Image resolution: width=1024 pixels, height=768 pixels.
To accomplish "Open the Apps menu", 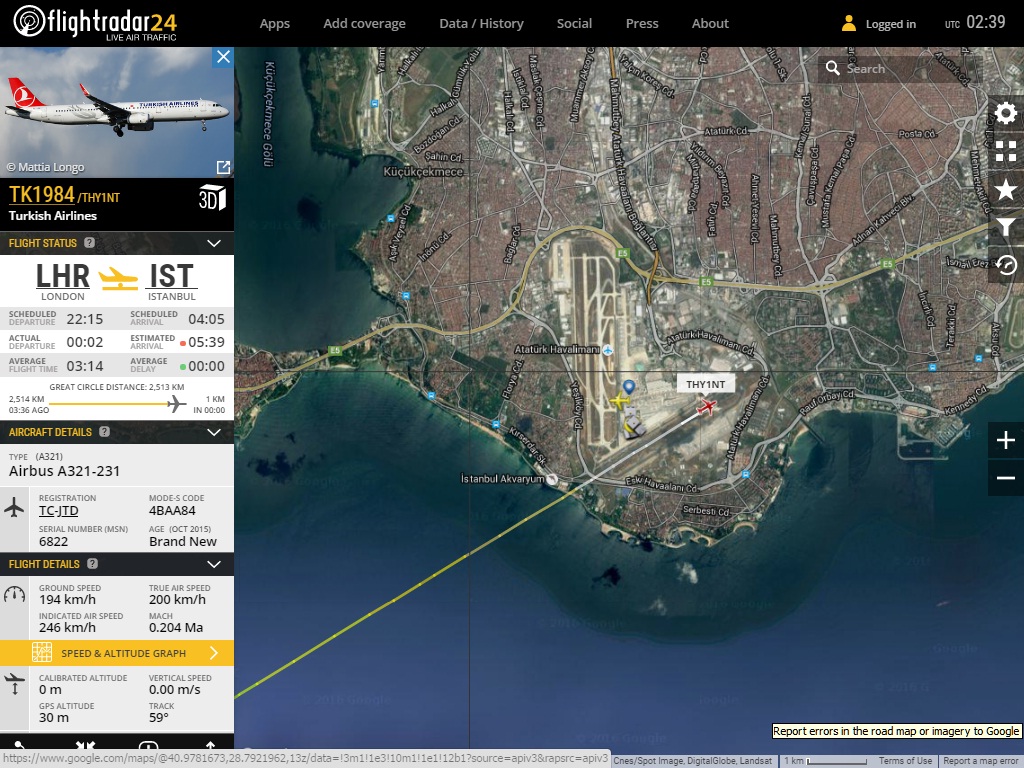I will (274, 23).
